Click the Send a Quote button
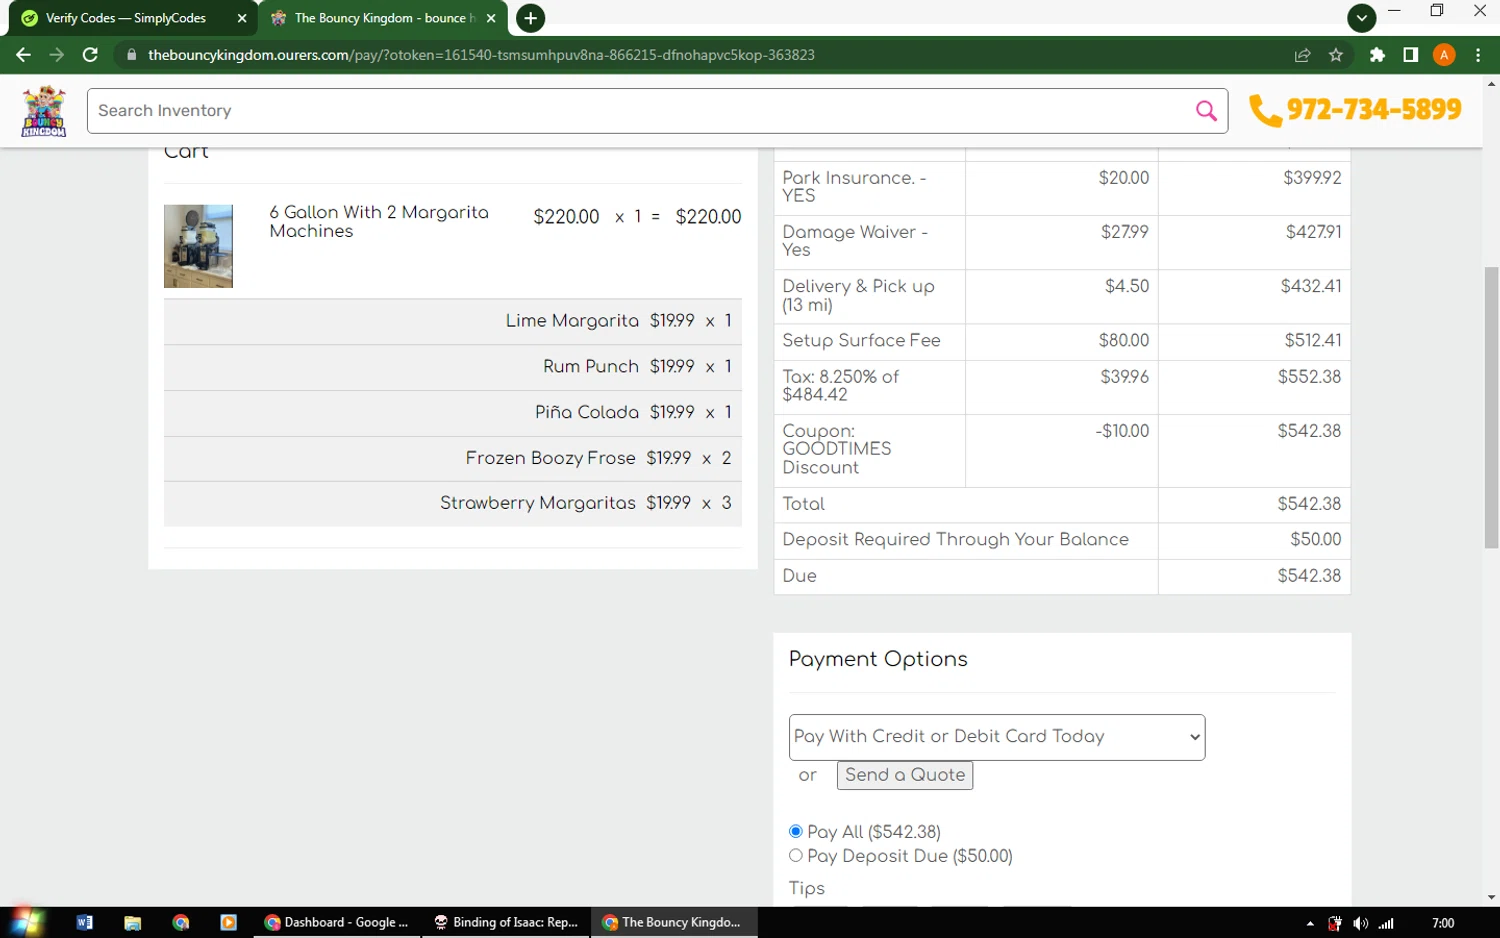1500x938 pixels. pyautogui.click(x=905, y=775)
